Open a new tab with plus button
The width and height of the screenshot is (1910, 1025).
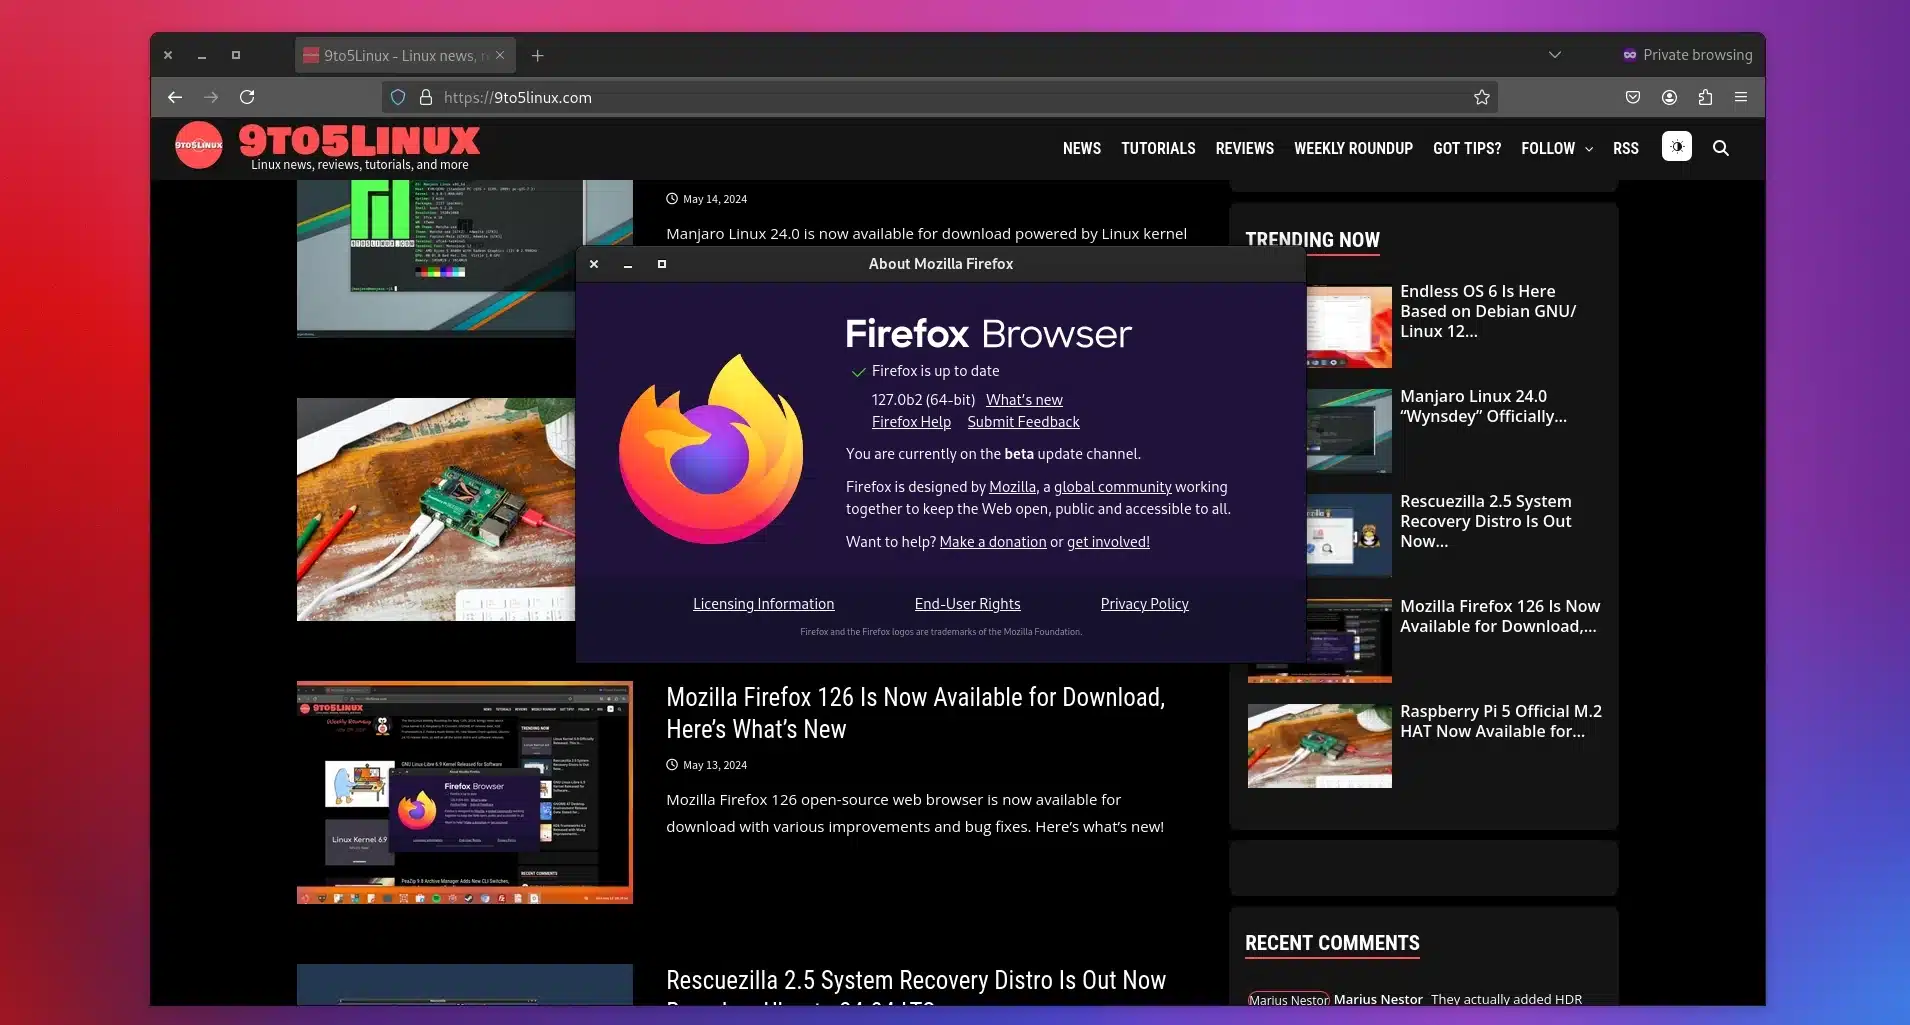tap(538, 56)
